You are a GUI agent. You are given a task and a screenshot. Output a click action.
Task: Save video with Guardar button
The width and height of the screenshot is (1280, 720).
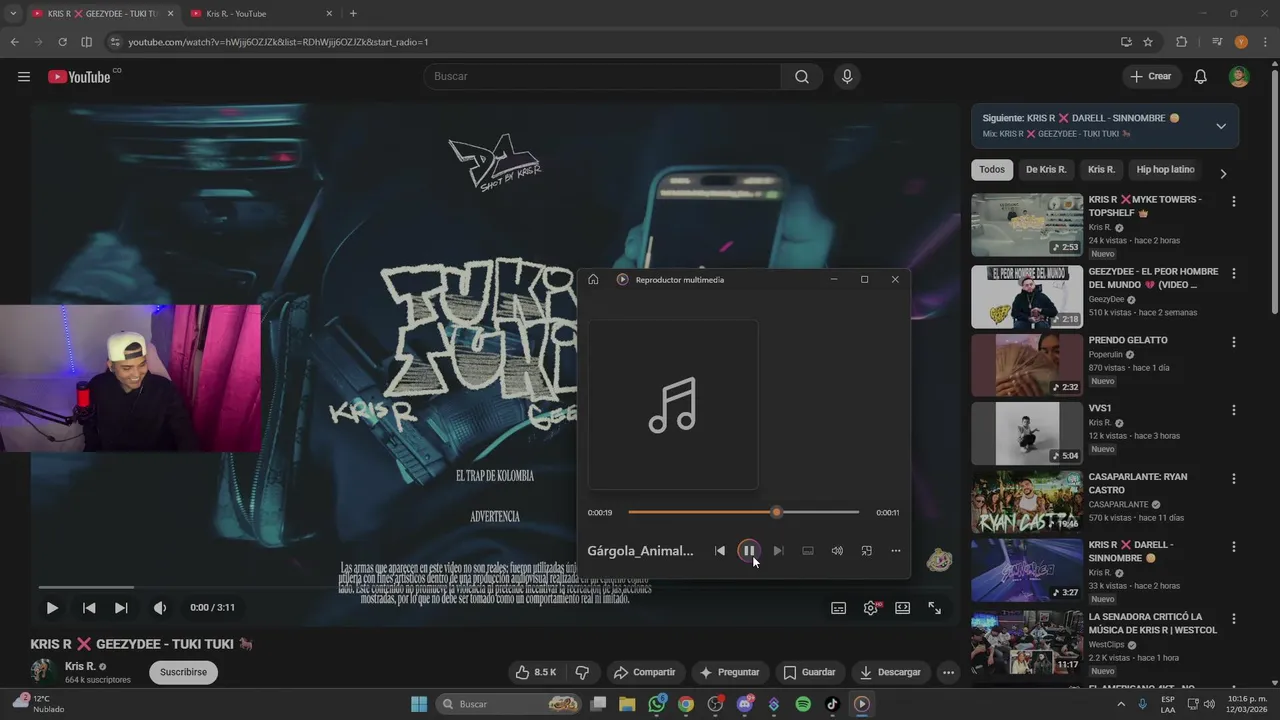click(x=809, y=672)
